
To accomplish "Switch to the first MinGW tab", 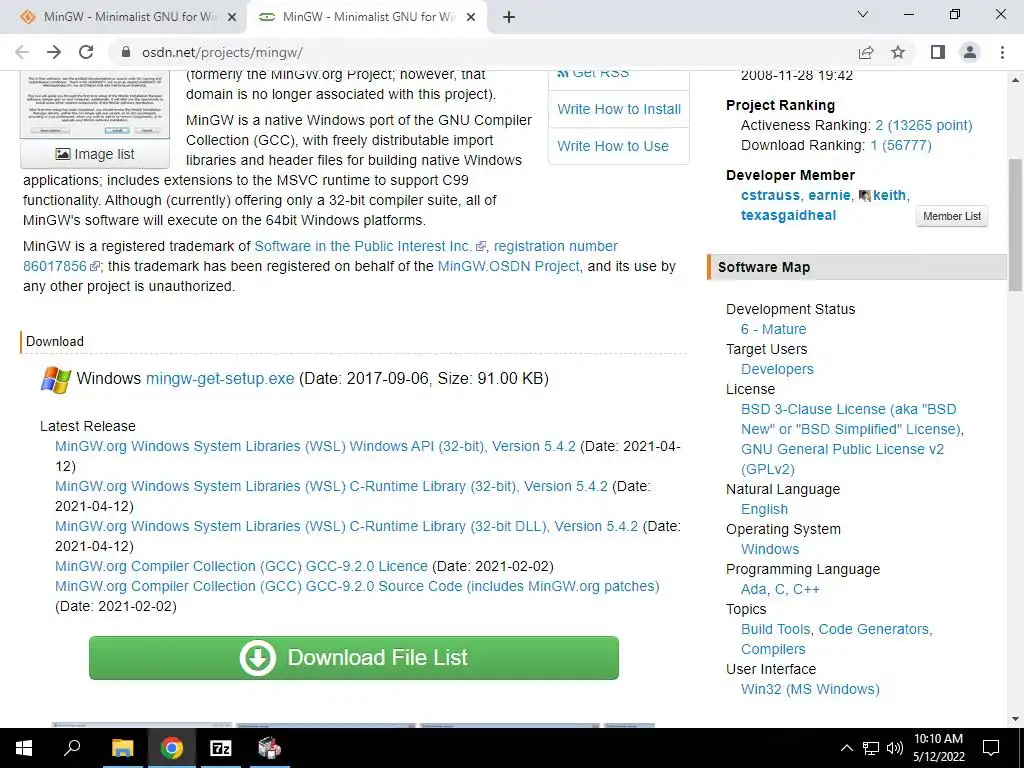I will [124, 17].
